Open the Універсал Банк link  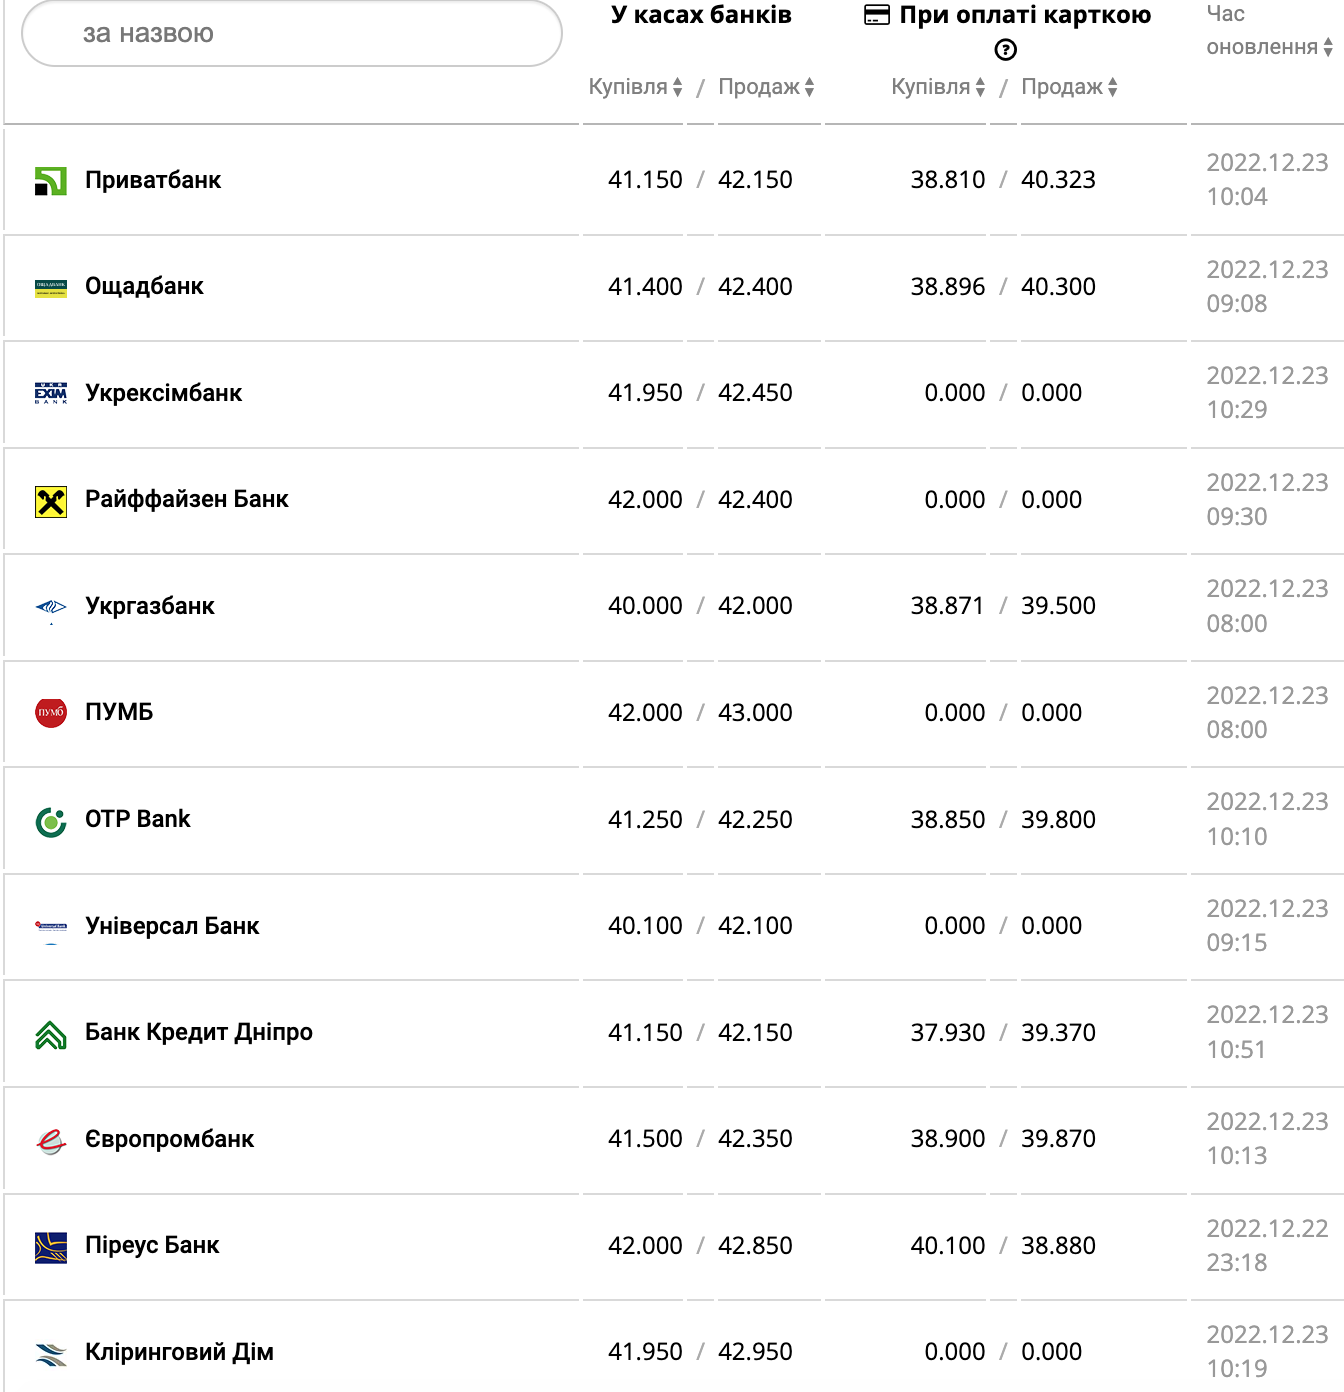172,926
